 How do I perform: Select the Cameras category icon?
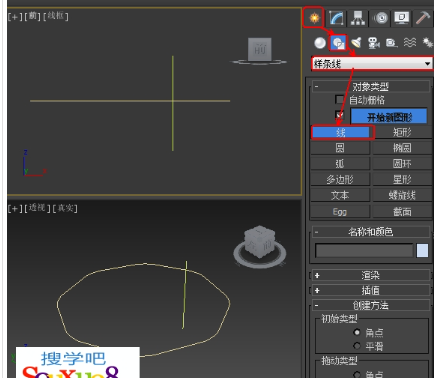click(374, 43)
